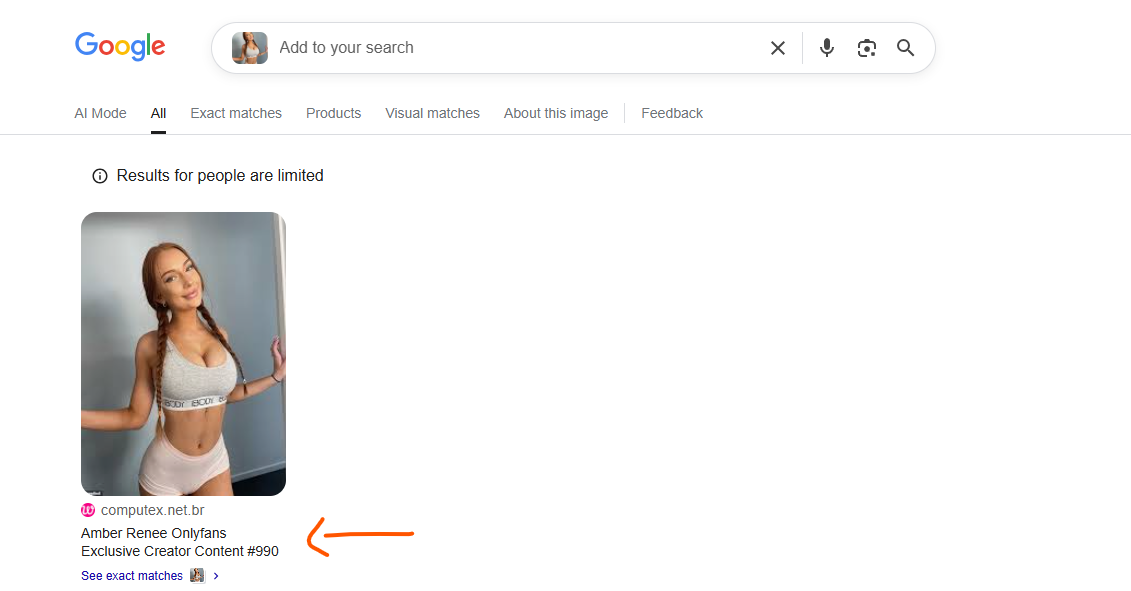The image size is (1131, 591).
Task: Click the magnifying glass search icon
Action: (906, 48)
